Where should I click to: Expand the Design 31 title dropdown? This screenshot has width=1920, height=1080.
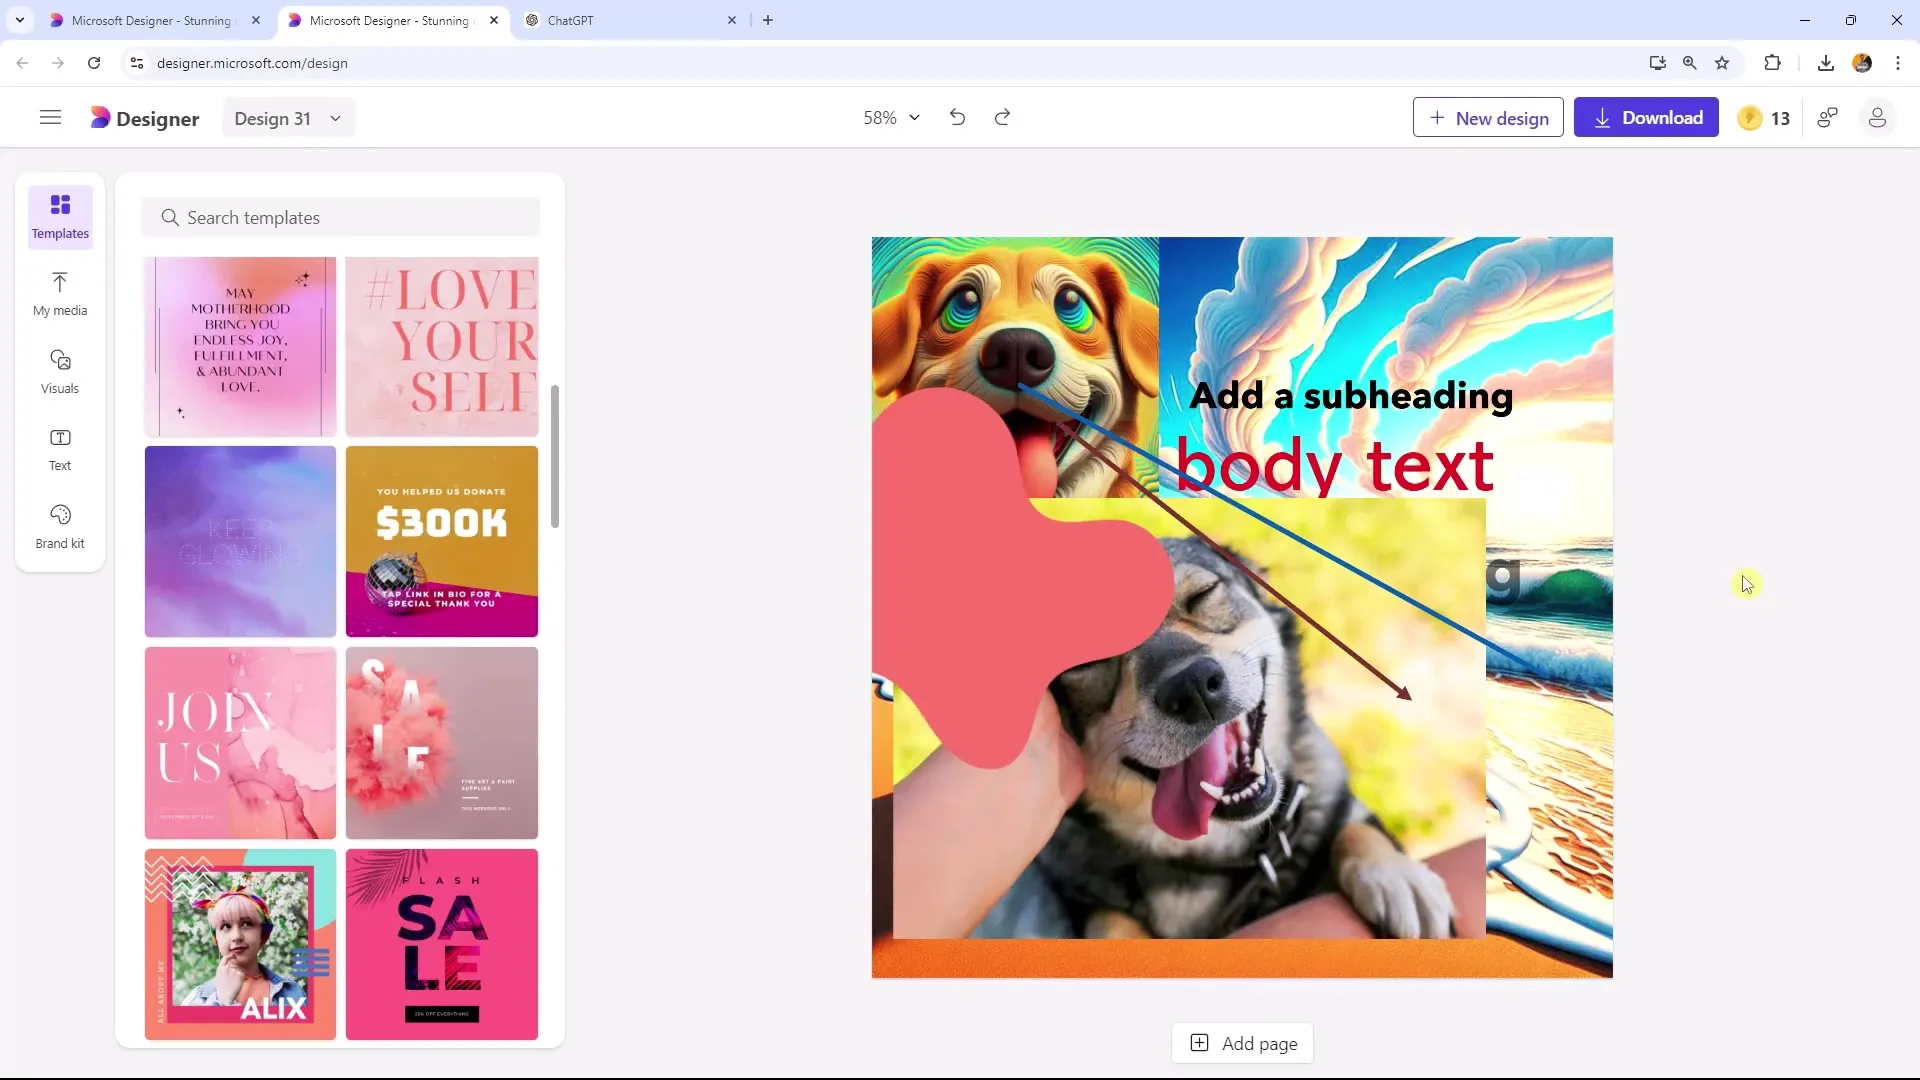click(336, 119)
